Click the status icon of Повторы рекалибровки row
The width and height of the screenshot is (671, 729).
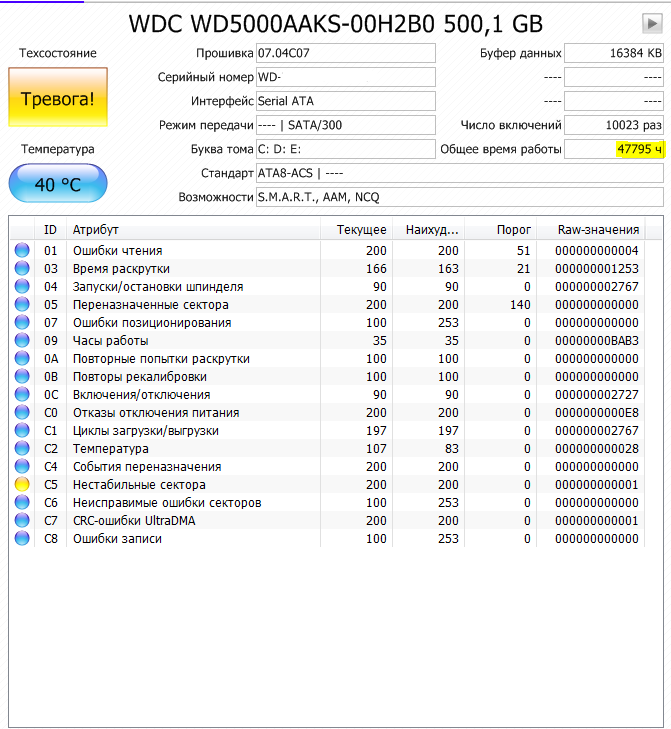[22, 376]
